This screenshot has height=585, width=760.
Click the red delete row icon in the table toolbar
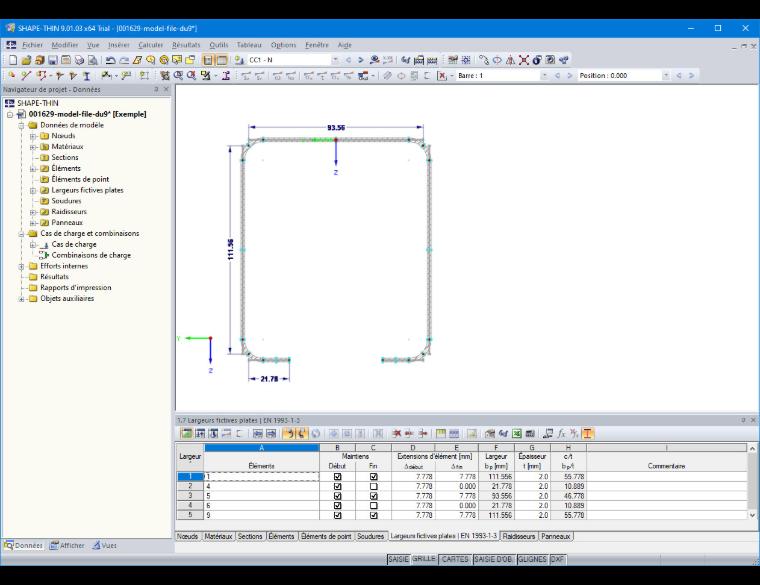point(396,434)
